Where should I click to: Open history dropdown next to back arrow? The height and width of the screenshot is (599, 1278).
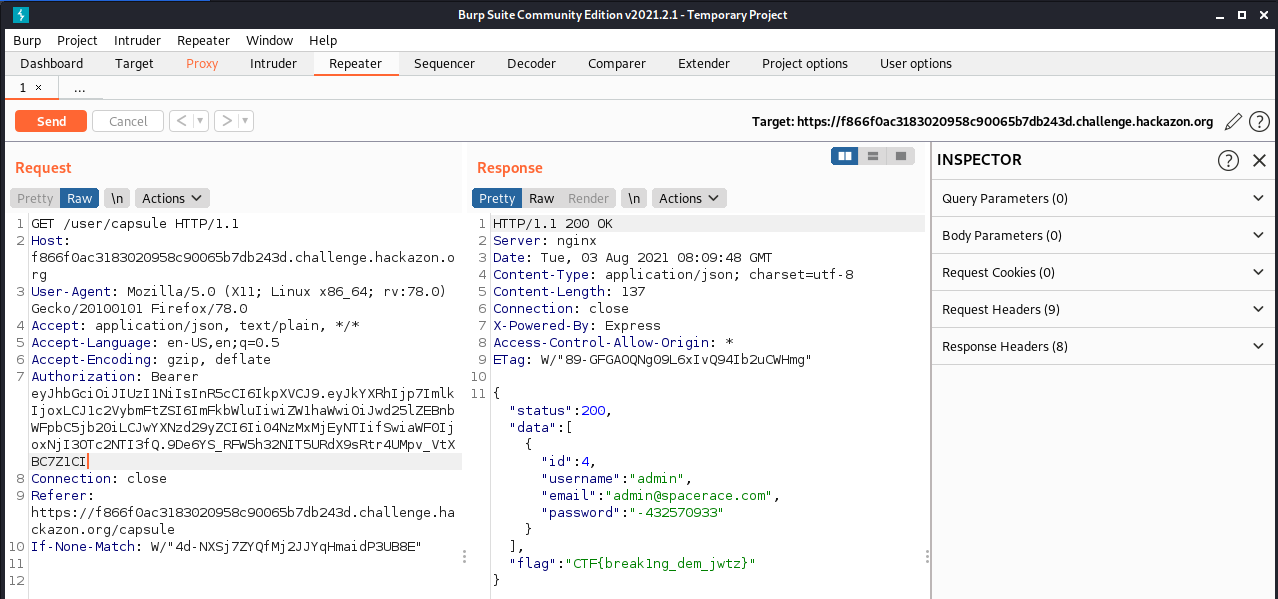[x=200, y=121]
